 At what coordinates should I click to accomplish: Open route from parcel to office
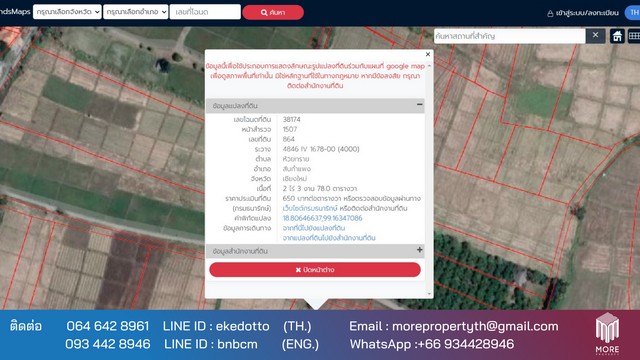pyautogui.click(x=329, y=238)
